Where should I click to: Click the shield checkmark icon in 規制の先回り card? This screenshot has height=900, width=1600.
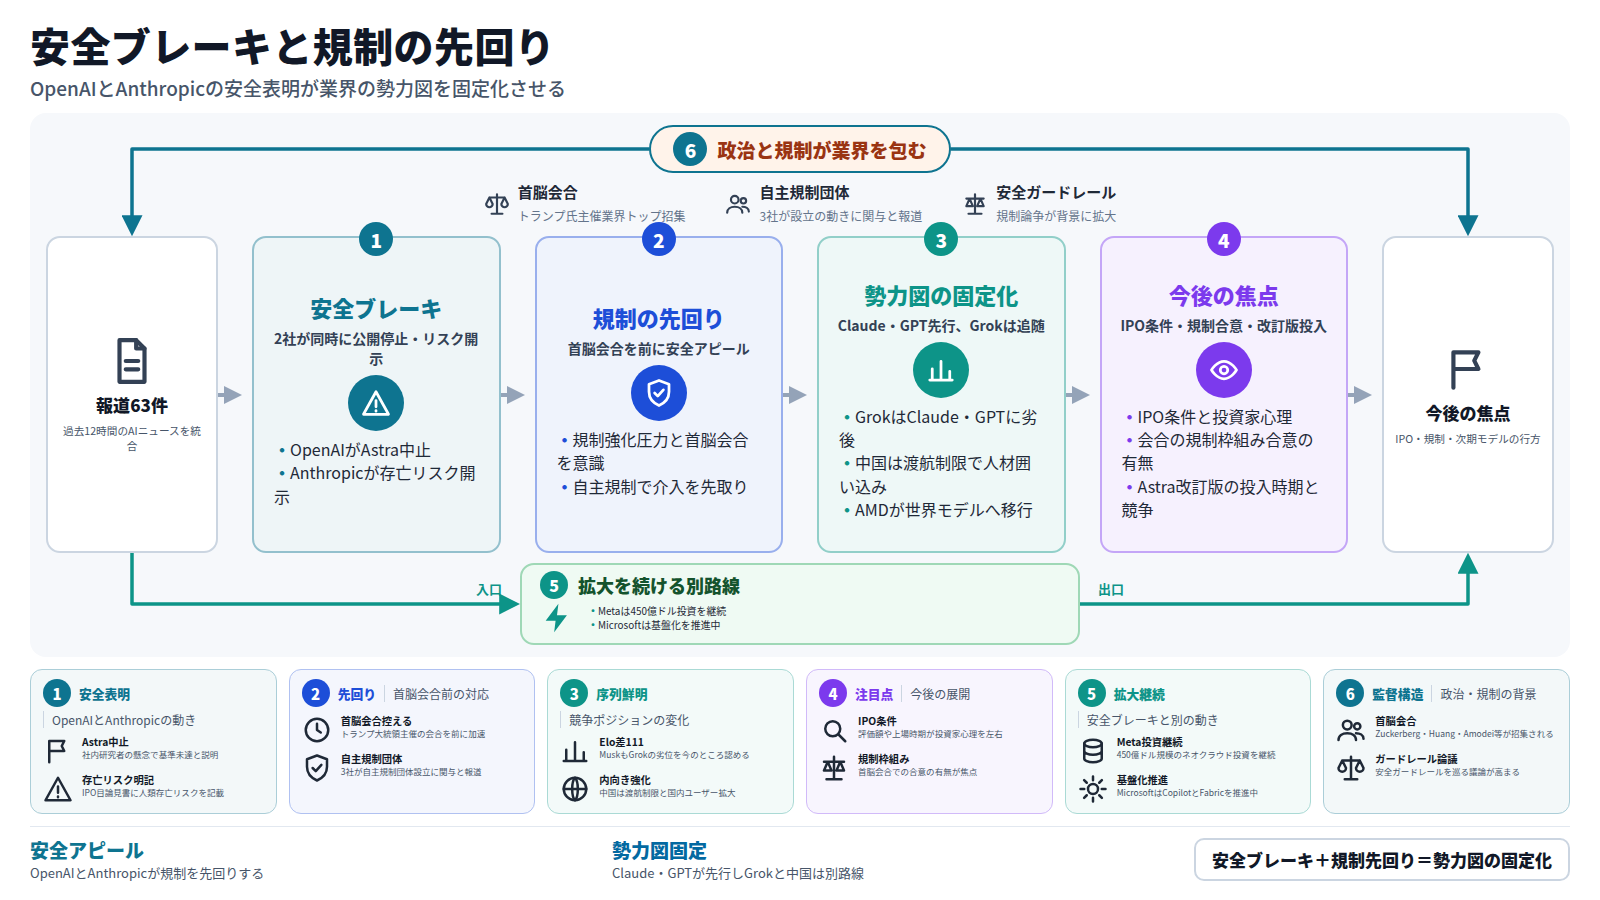coord(659,393)
